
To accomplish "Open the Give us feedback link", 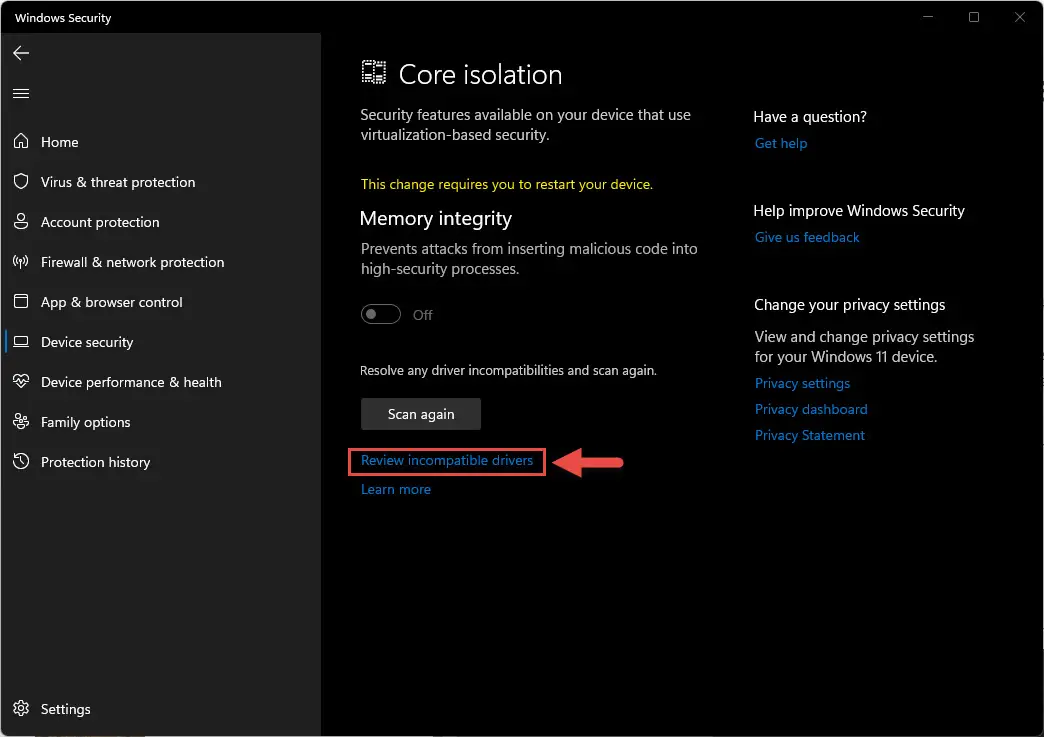I will pos(806,237).
